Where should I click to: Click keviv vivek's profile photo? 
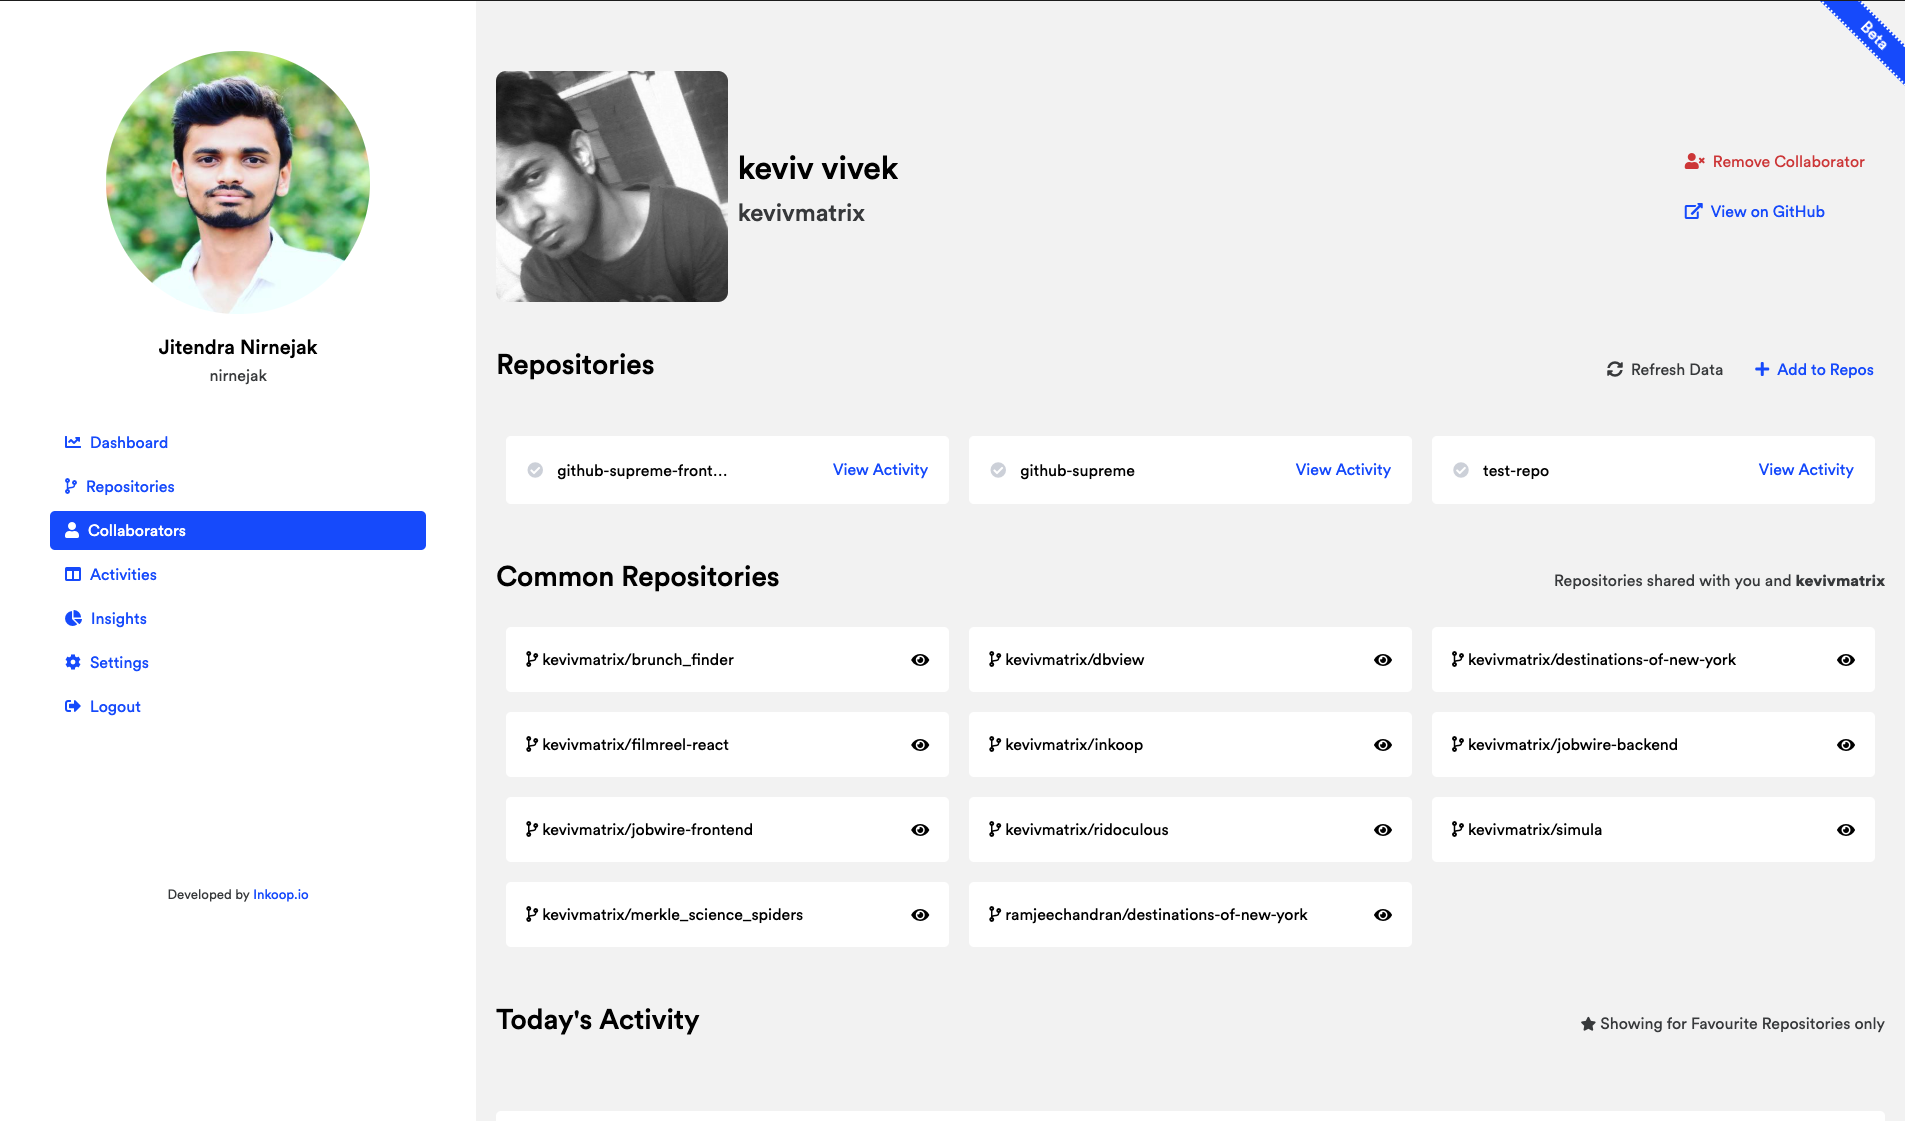click(x=611, y=185)
